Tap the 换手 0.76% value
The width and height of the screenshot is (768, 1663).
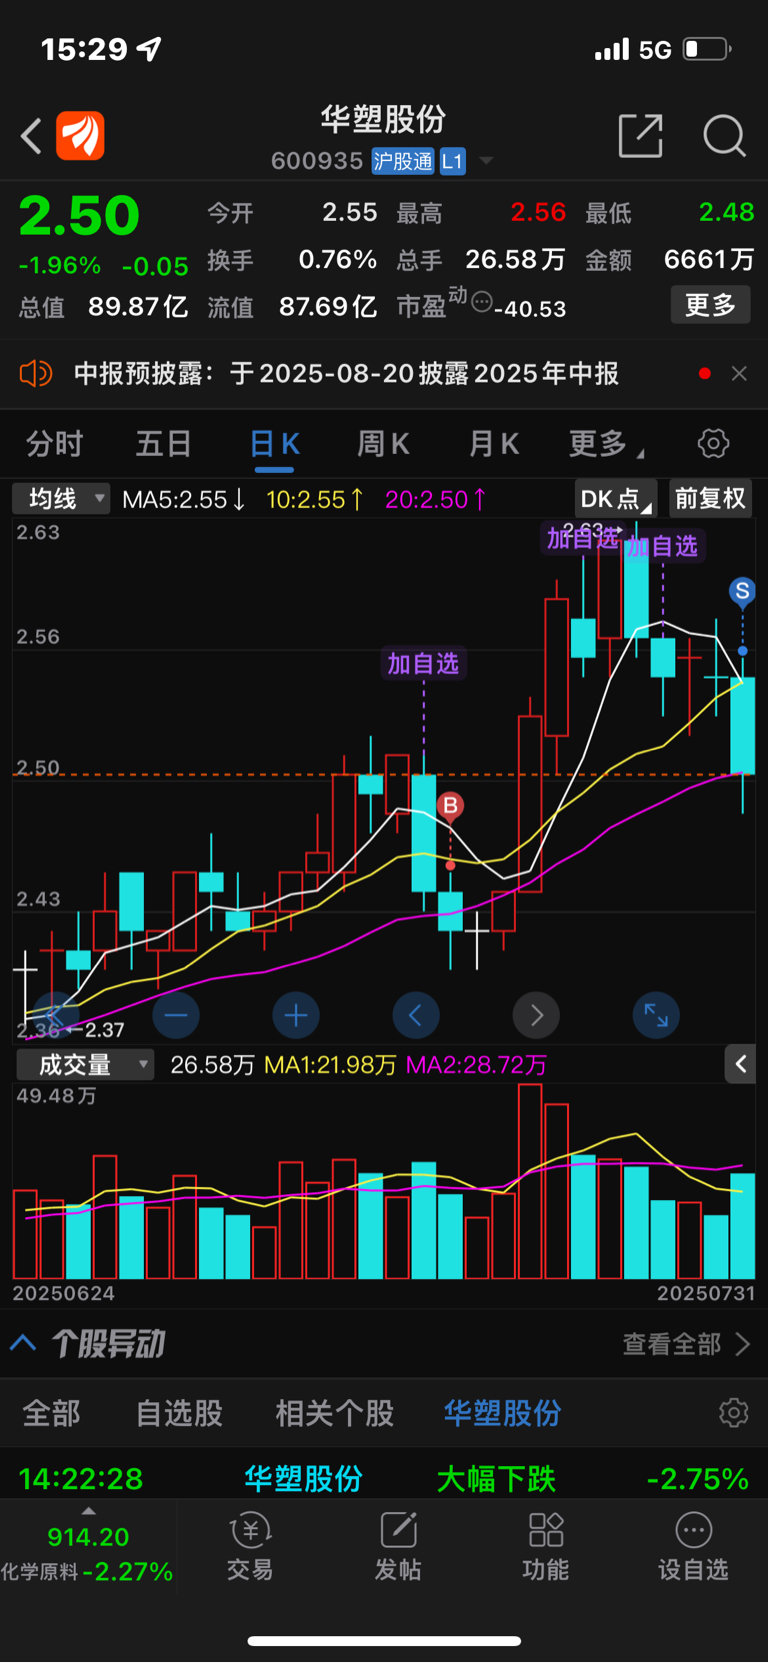pyautogui.click(x=338, y=260)
